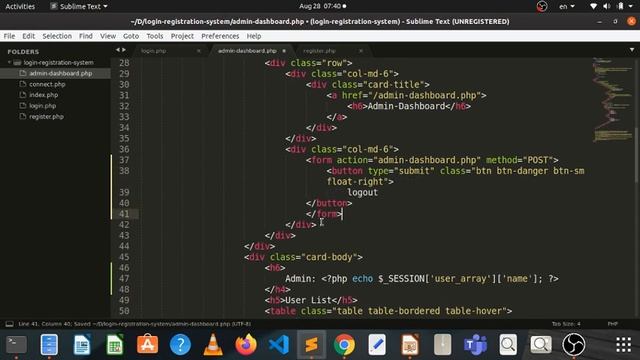Click the volume icon in the top bar
This screenshot has width=640, height=360.
pyautogui.click(x=607, y=6)
